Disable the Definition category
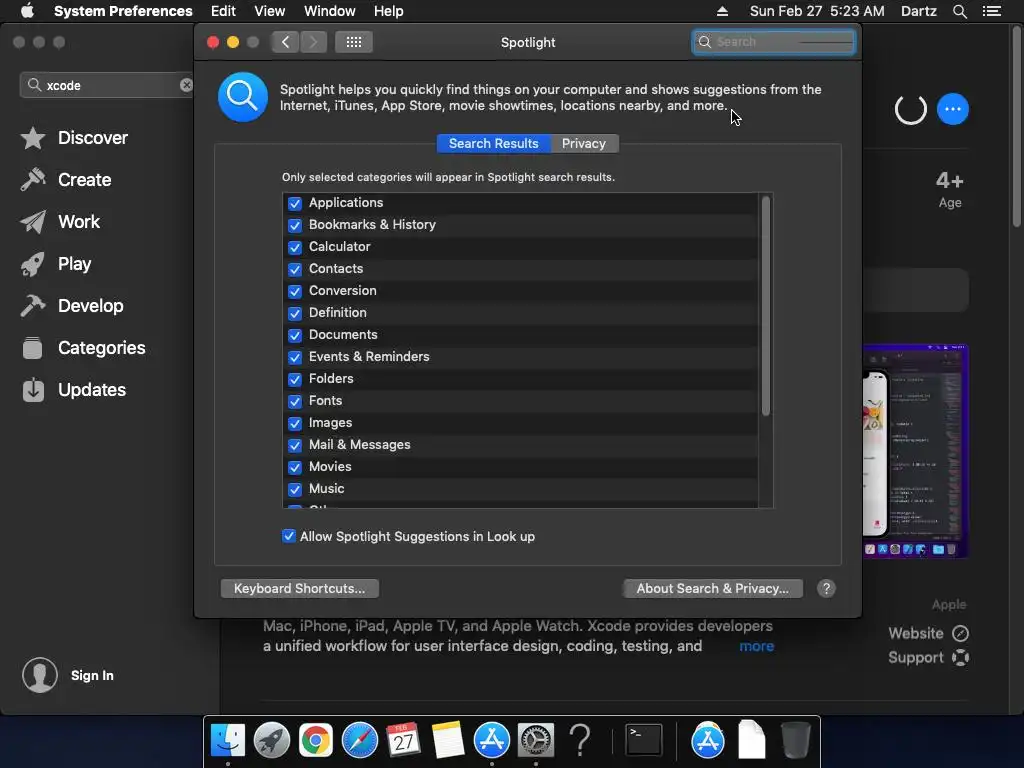The height and width of the screenshot is (768, 1024). (x=295, y=313)
